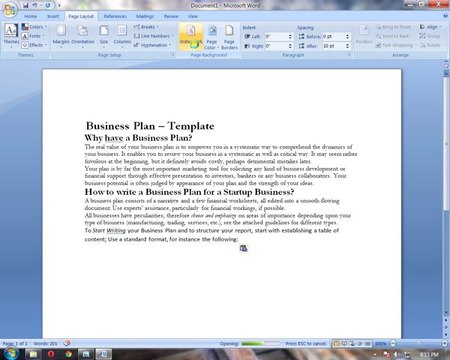Click Send to Back

click(x=392, y=36)
